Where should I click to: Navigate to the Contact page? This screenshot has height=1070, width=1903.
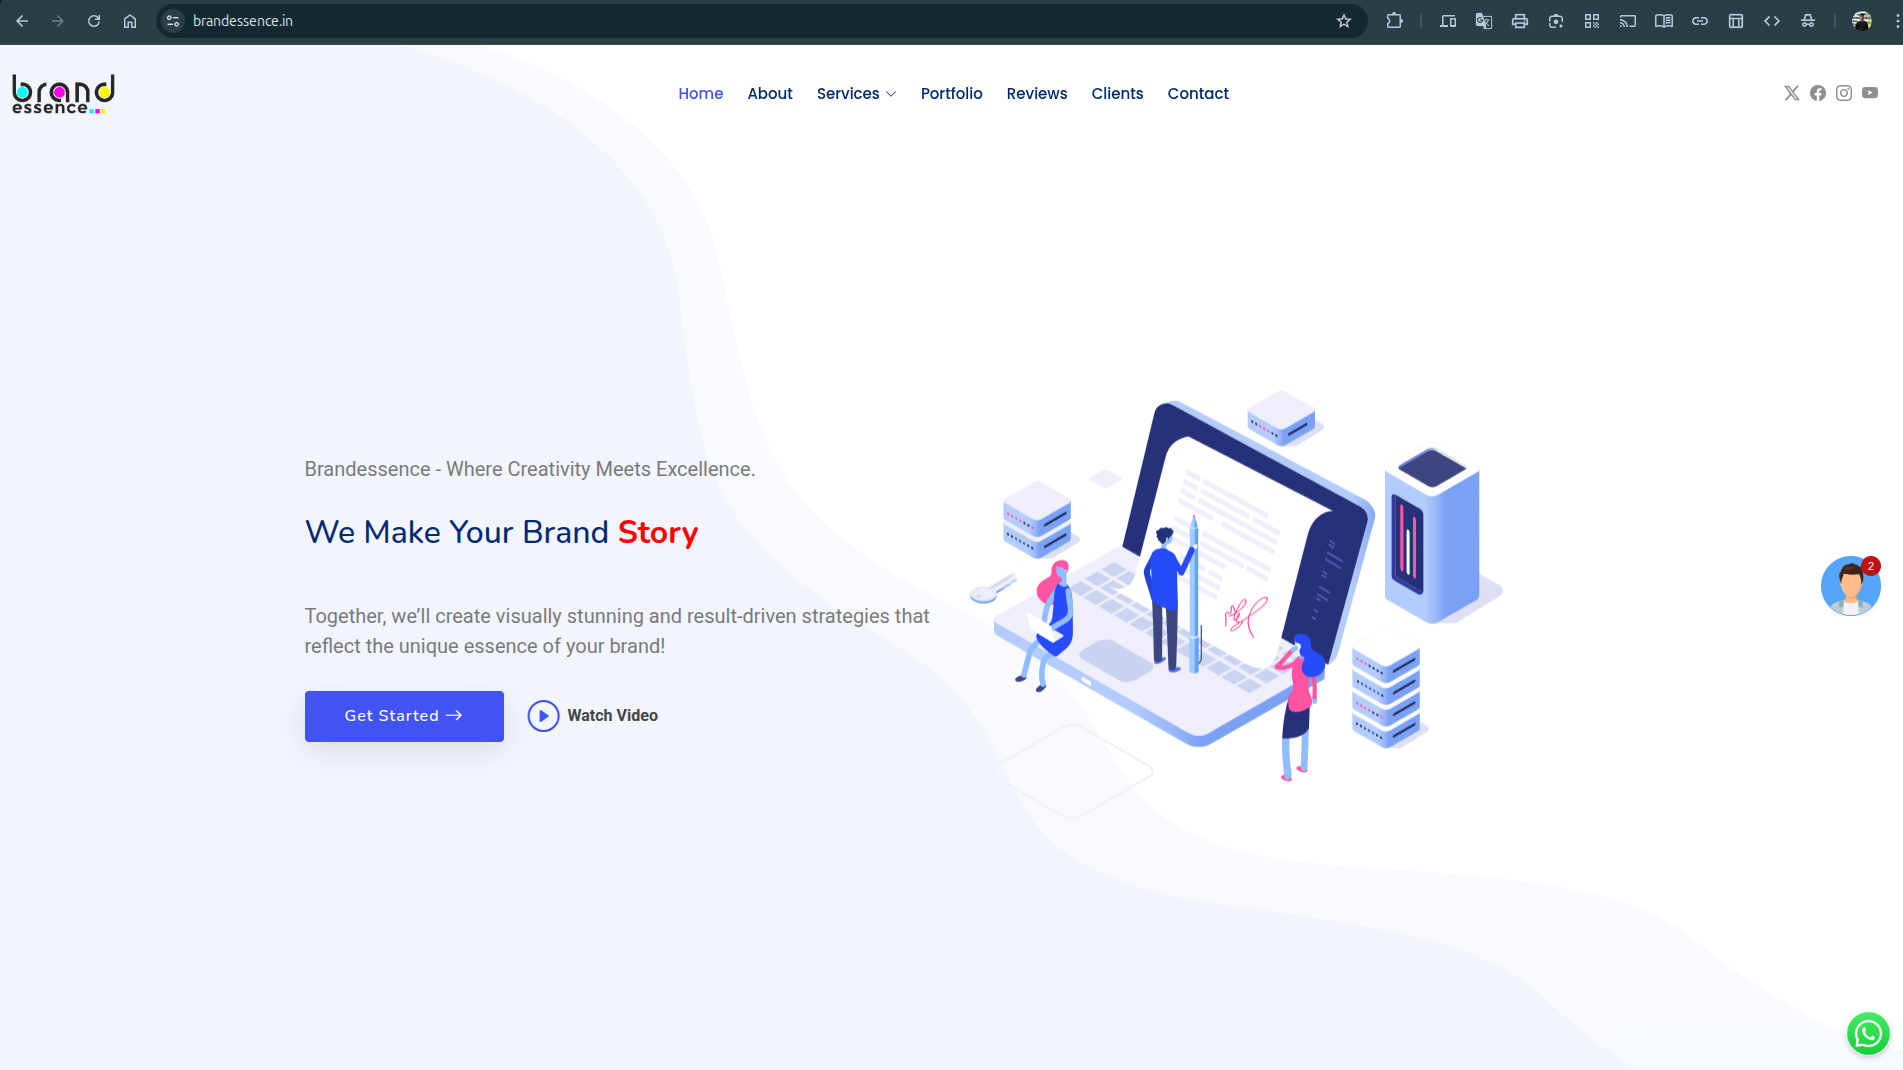(x=1197, y=93)
